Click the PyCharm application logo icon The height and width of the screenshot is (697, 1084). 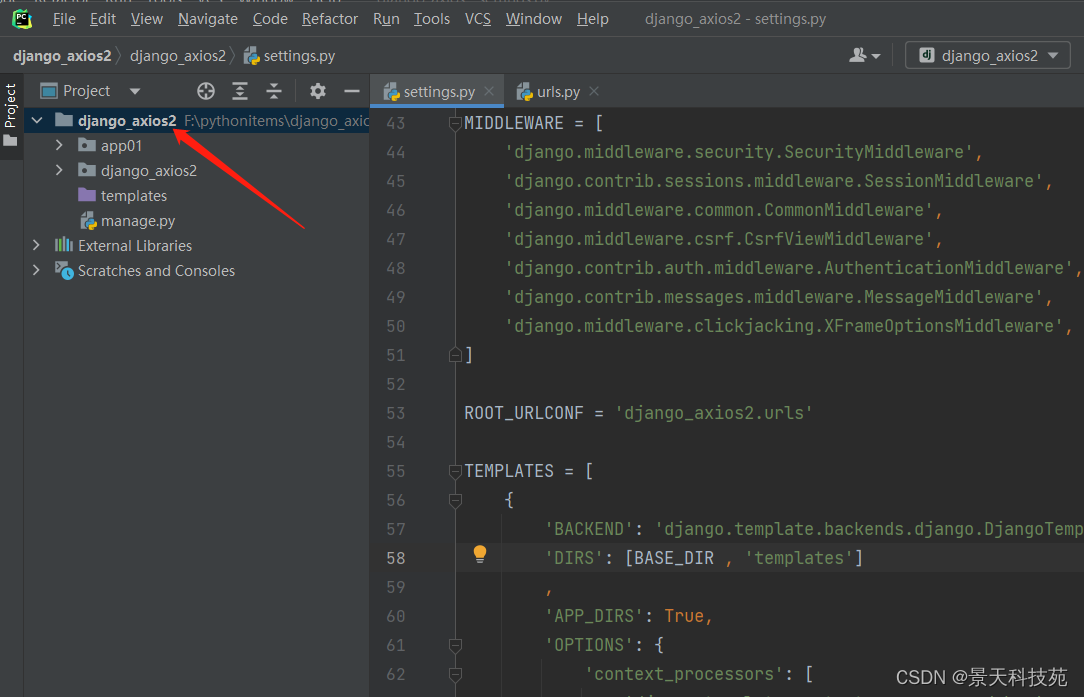click(22, 19)
